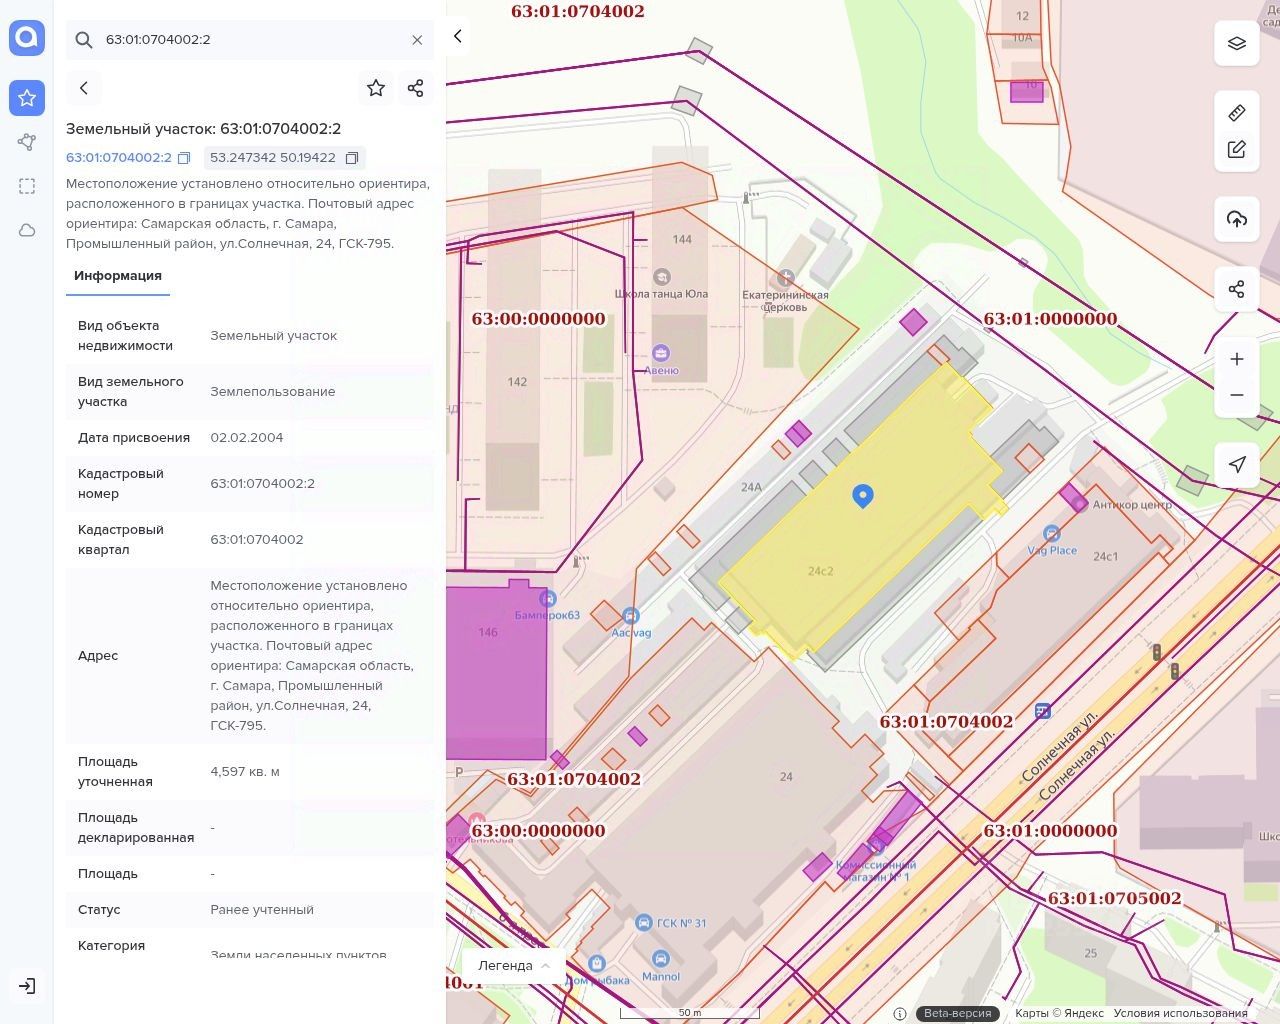The width and height of the screenshot is (1280, 1024).
Task: Click the coordinates text 53.247342 50.19422
Action: point(273,158)
